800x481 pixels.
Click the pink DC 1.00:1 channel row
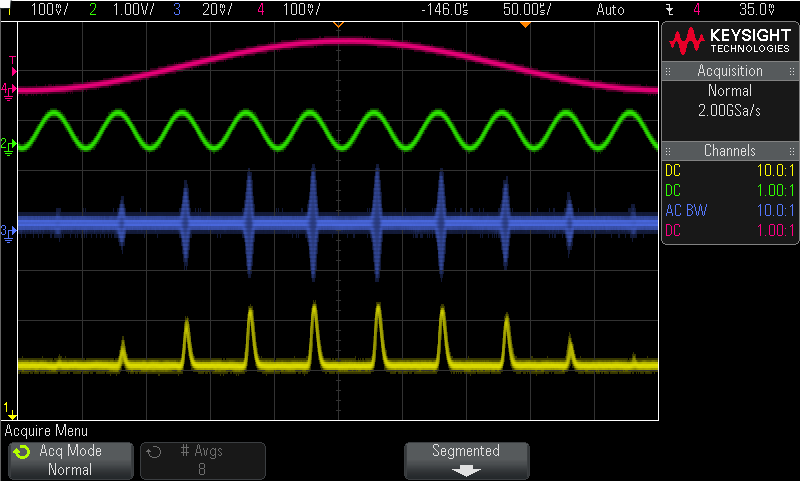click(730, 231)
